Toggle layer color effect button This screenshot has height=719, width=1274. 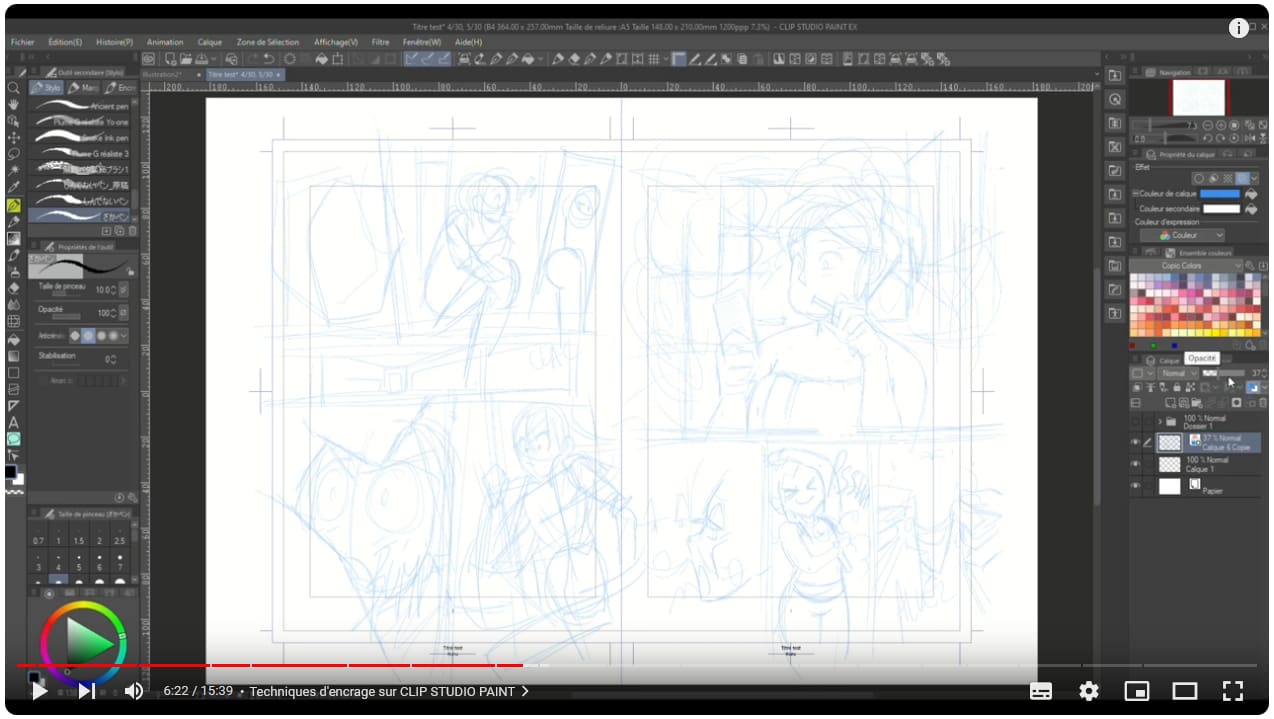pyautogui.click(x=1241, y=179)
